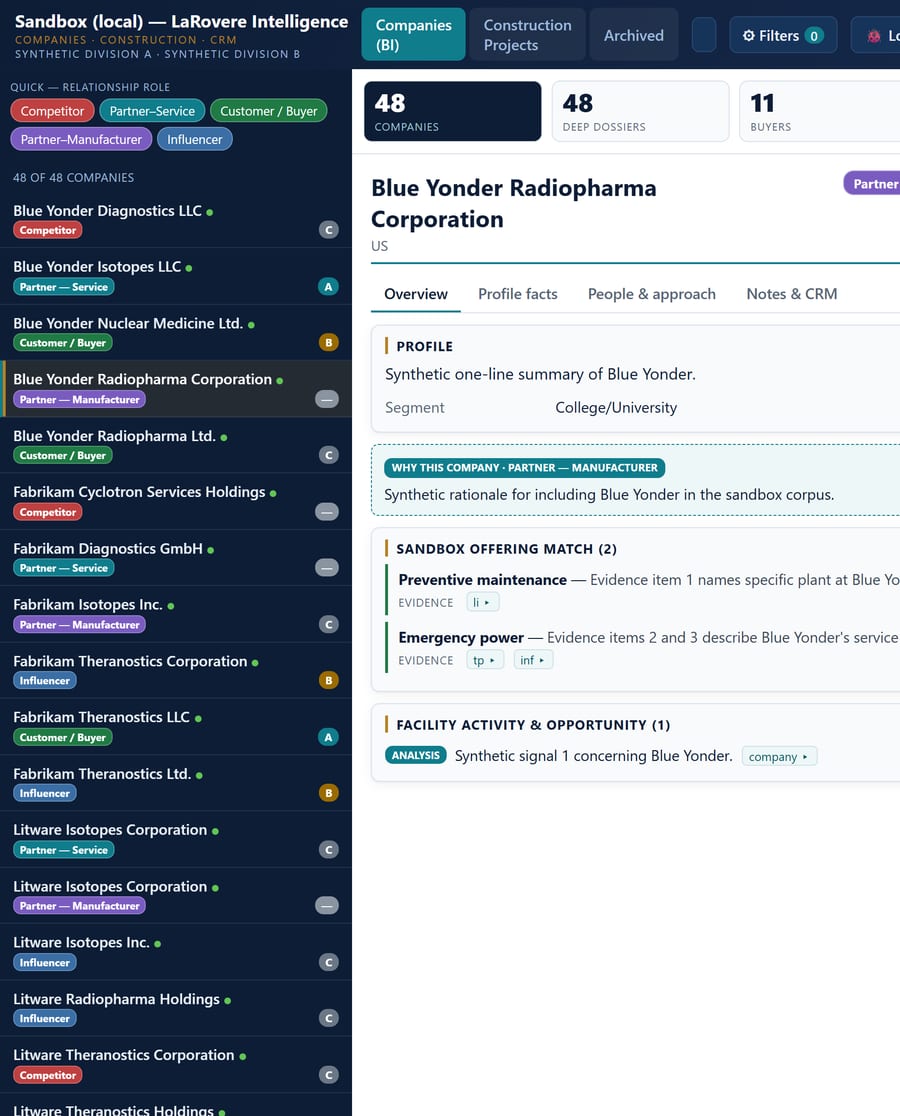Screen dimensions: 900x1116
Task: Open the Archived tab
Action: pos(634,35)
